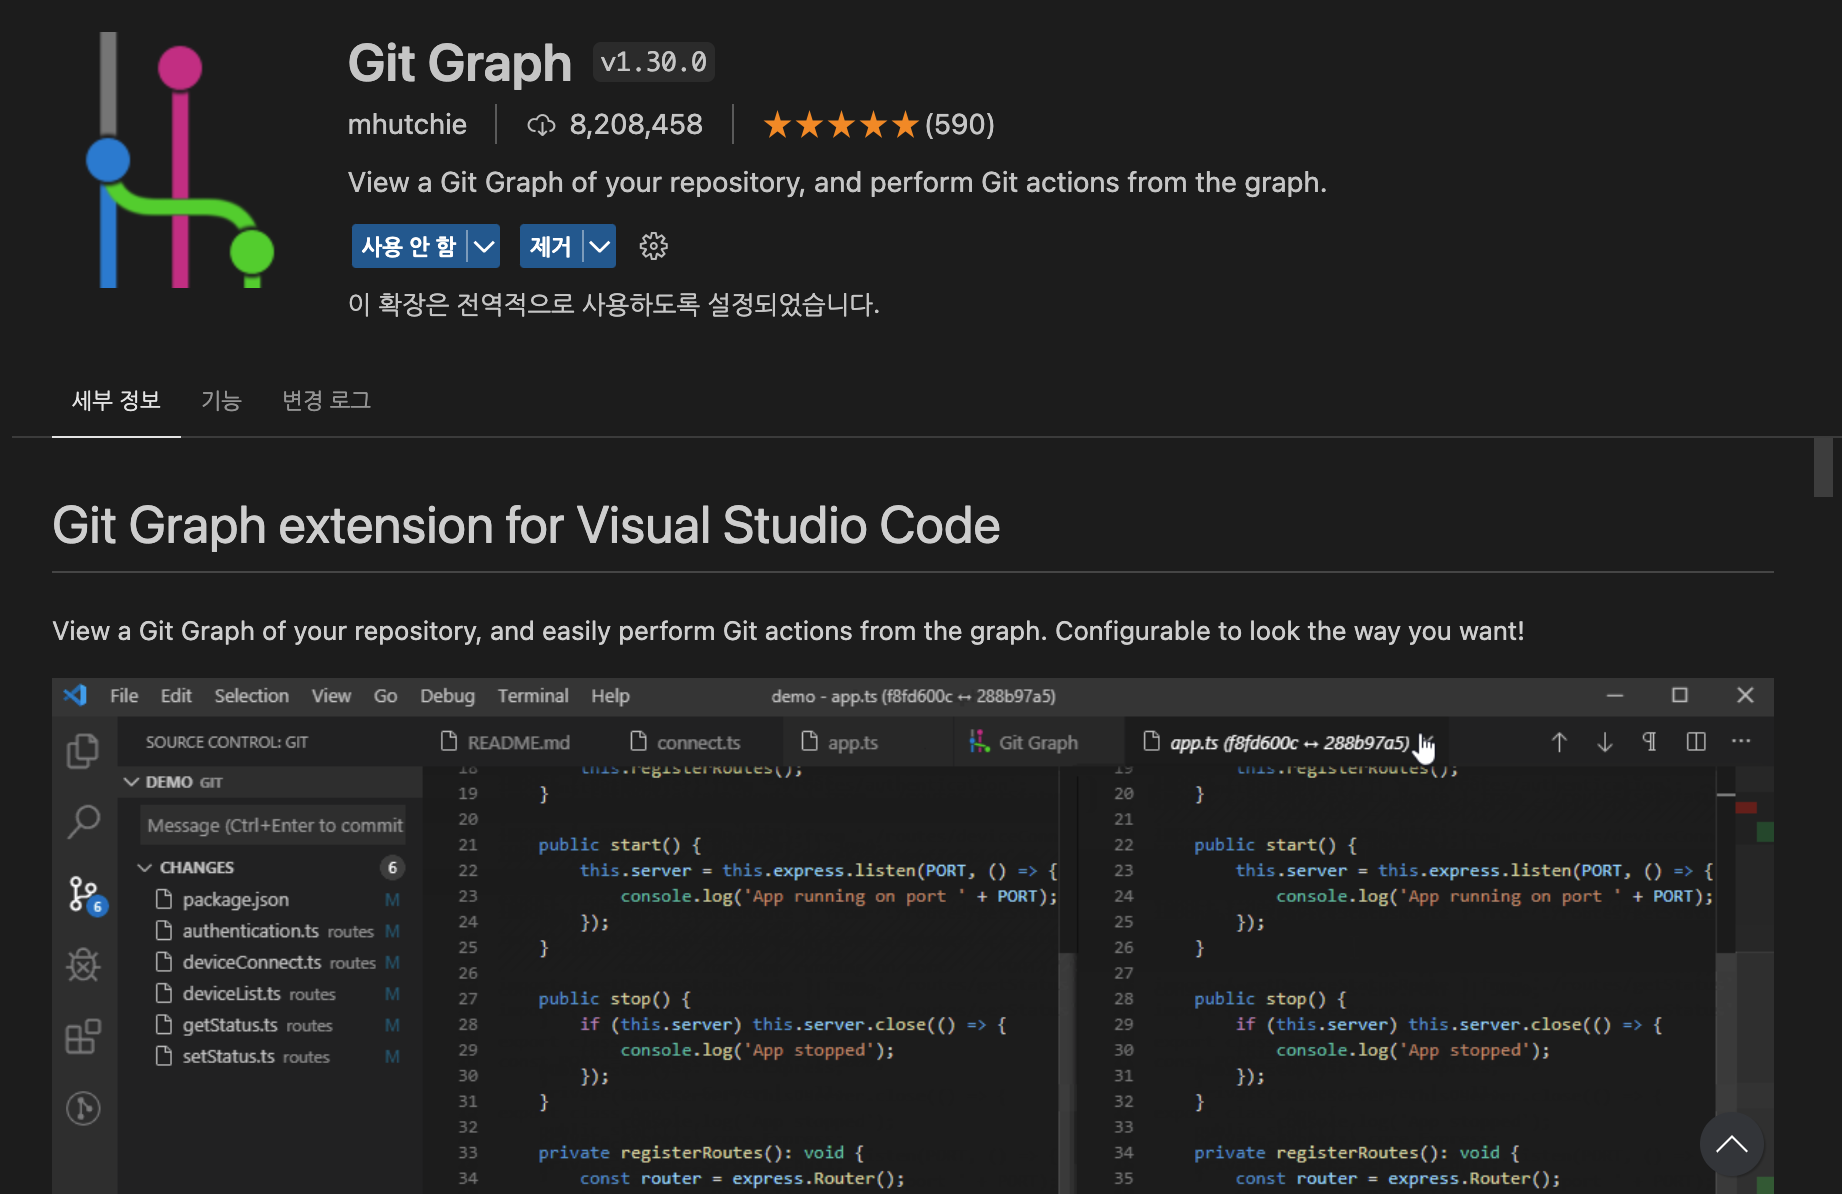This screenshot has width=1842, height=1194.
Task: Open Explorer icon in embedded activity bar
Action: 83,751
